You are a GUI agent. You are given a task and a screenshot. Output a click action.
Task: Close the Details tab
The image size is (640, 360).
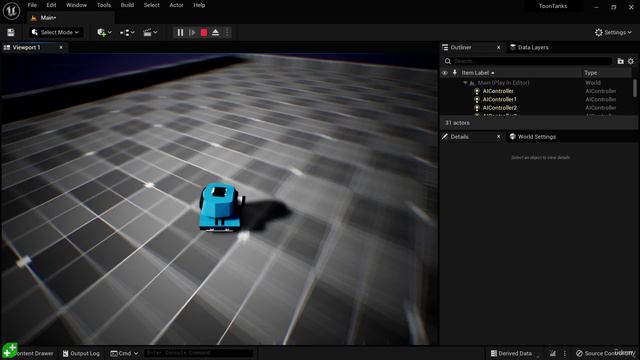click(x=498, y=137)
